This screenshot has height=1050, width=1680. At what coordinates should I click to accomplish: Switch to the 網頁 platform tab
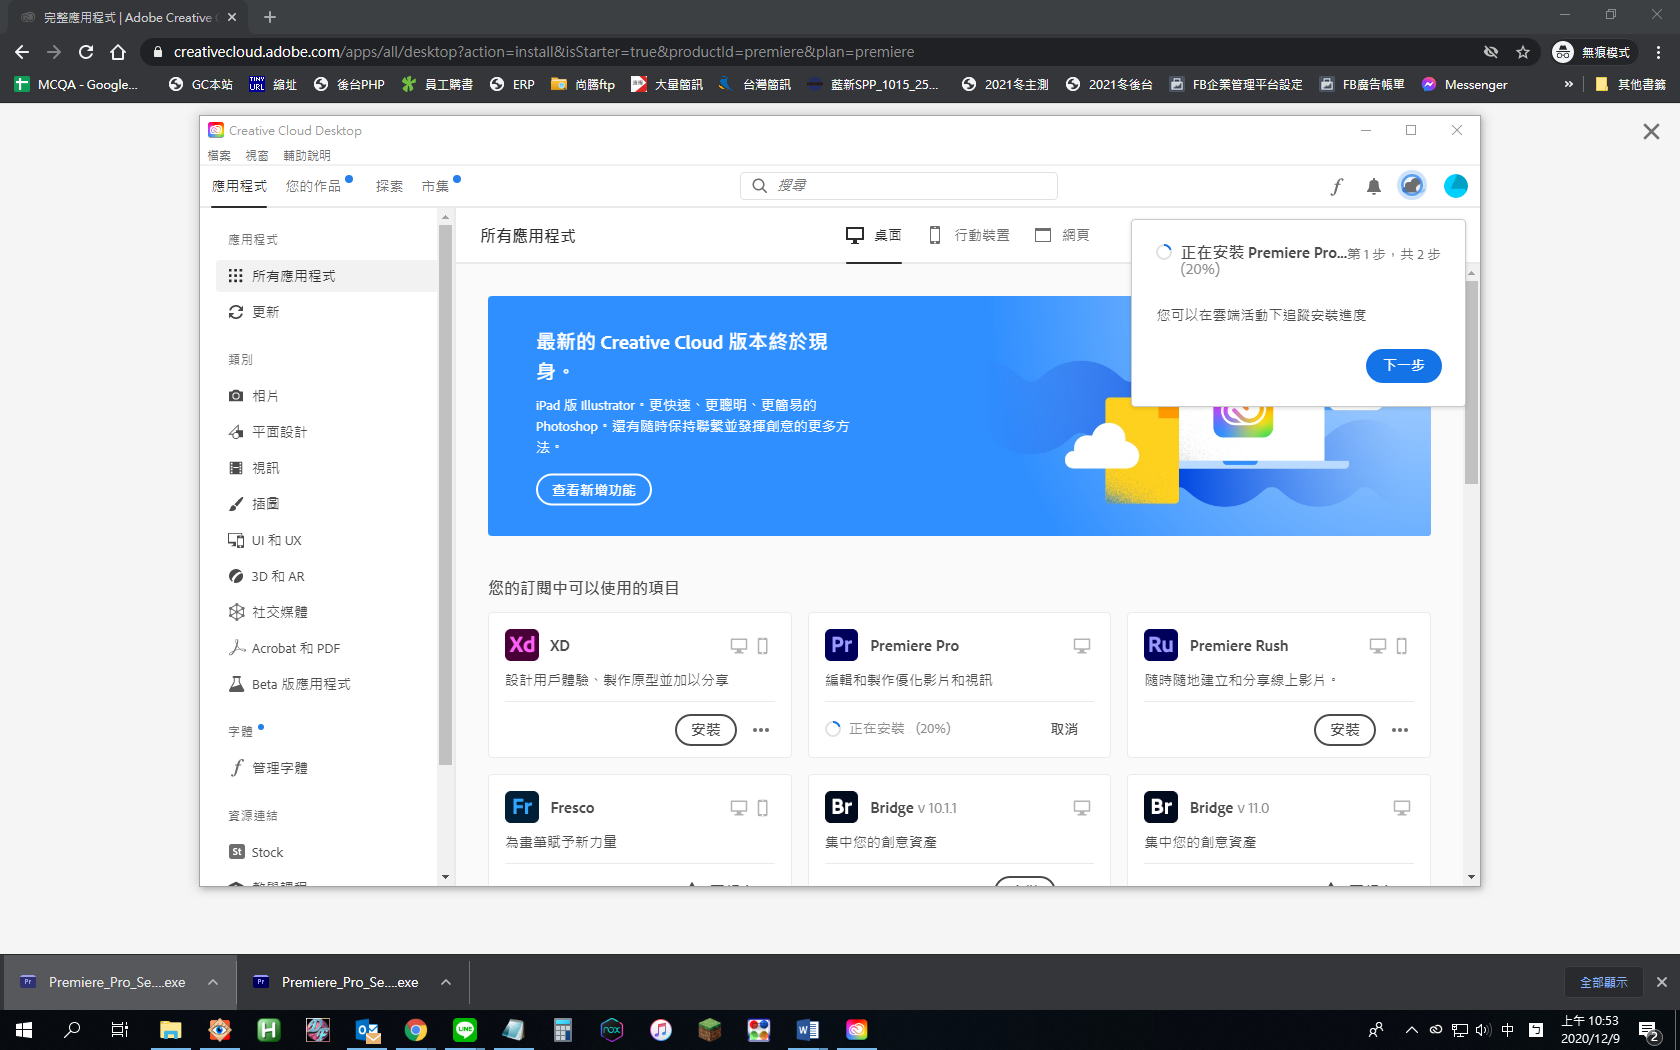(1062, 235)
